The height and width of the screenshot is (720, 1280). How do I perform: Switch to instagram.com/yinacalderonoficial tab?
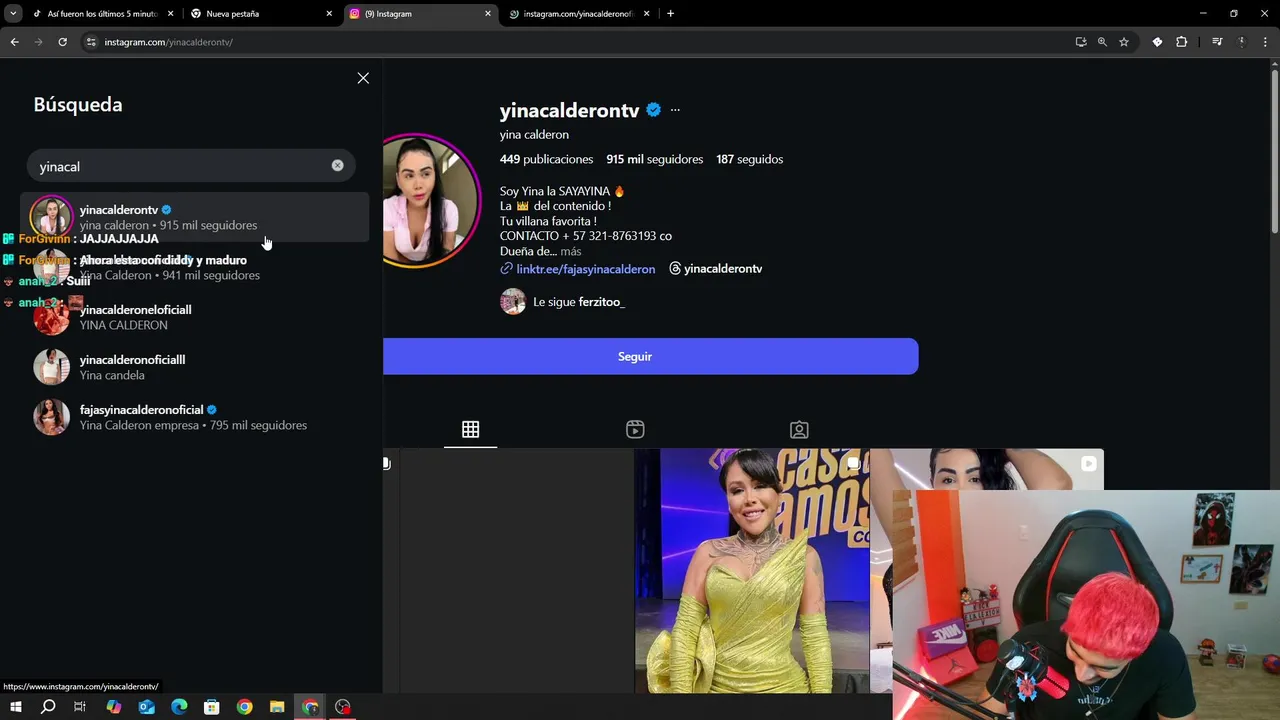coord(578,14)
